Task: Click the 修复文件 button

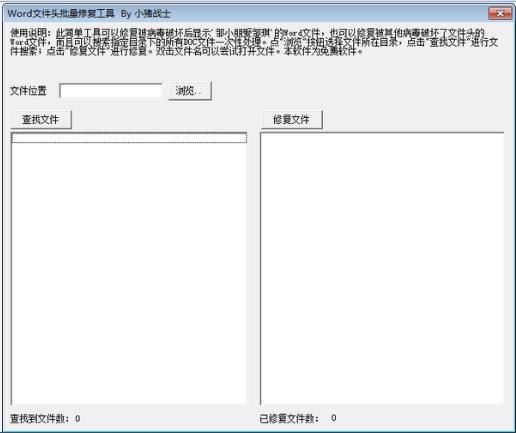Action: (292, 120)
